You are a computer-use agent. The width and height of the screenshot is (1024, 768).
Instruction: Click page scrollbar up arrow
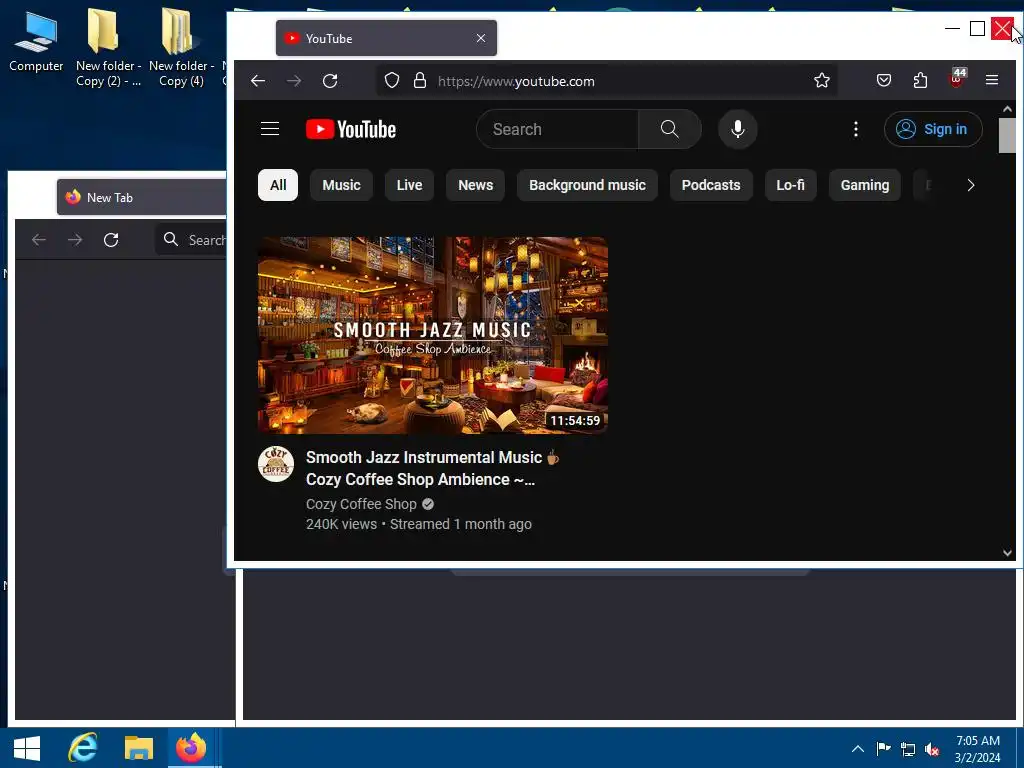click(x=1007, y=108)
